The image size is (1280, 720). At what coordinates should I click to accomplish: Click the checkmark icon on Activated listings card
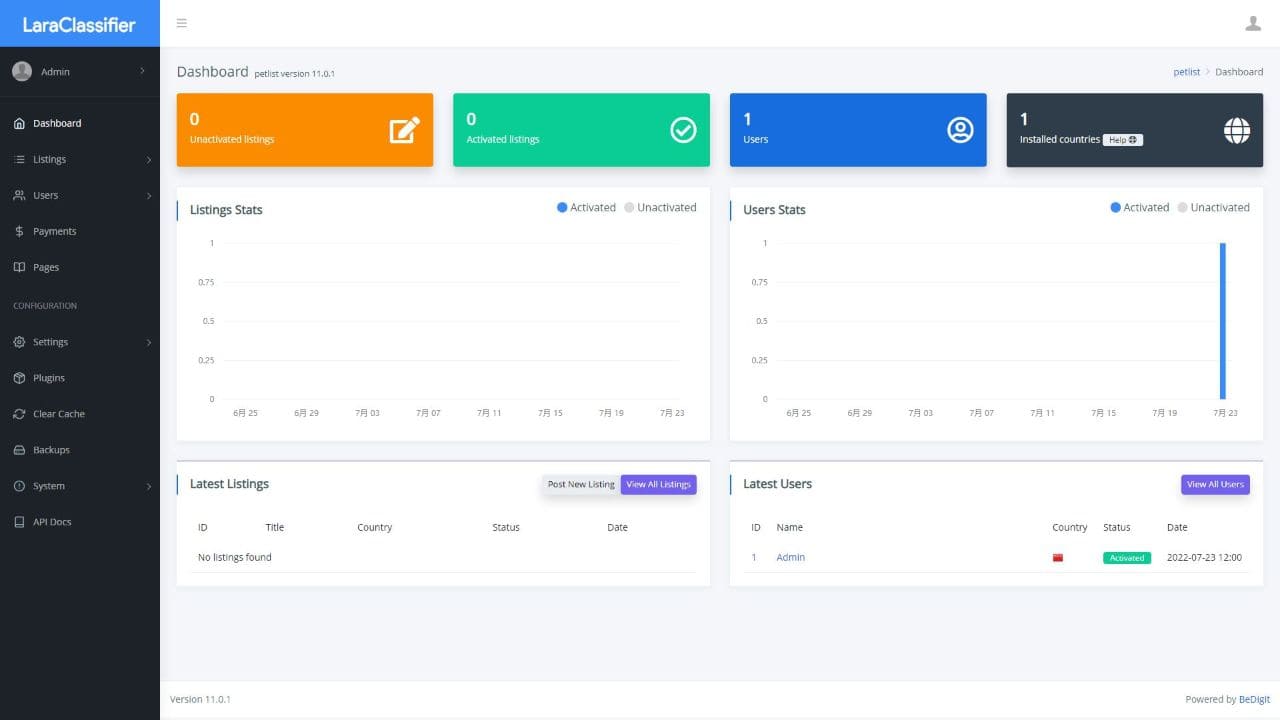tap(683, 130)
